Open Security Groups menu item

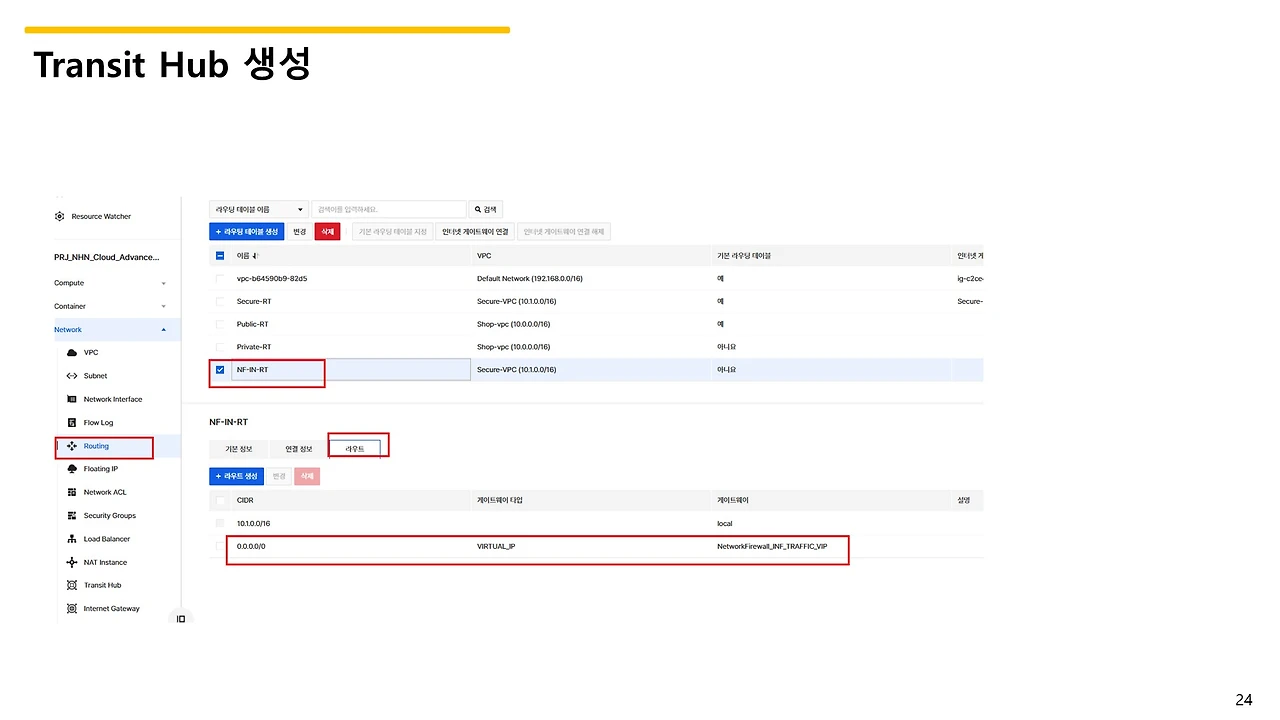coord(109,516)
